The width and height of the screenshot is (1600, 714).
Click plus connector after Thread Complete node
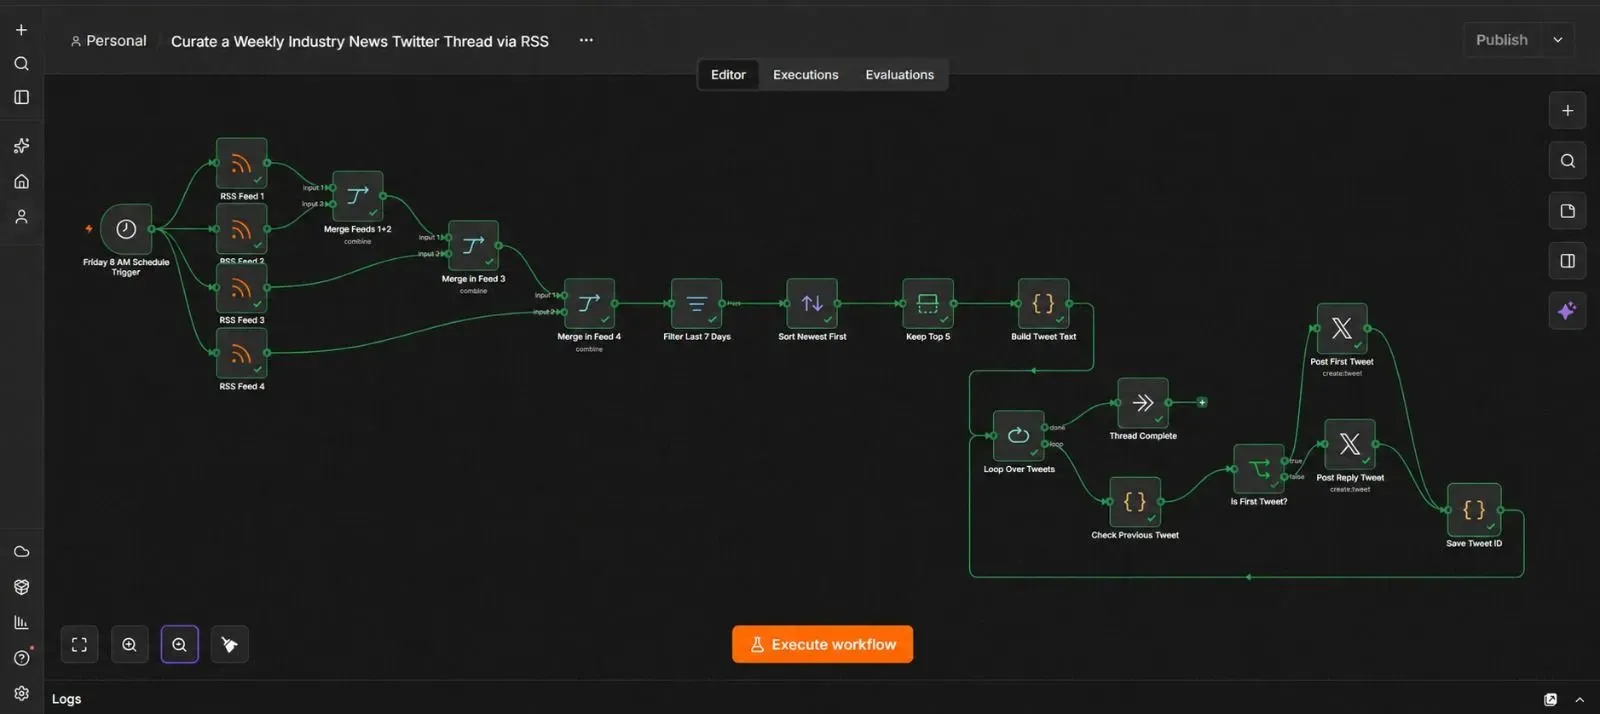pos(1202,402)
